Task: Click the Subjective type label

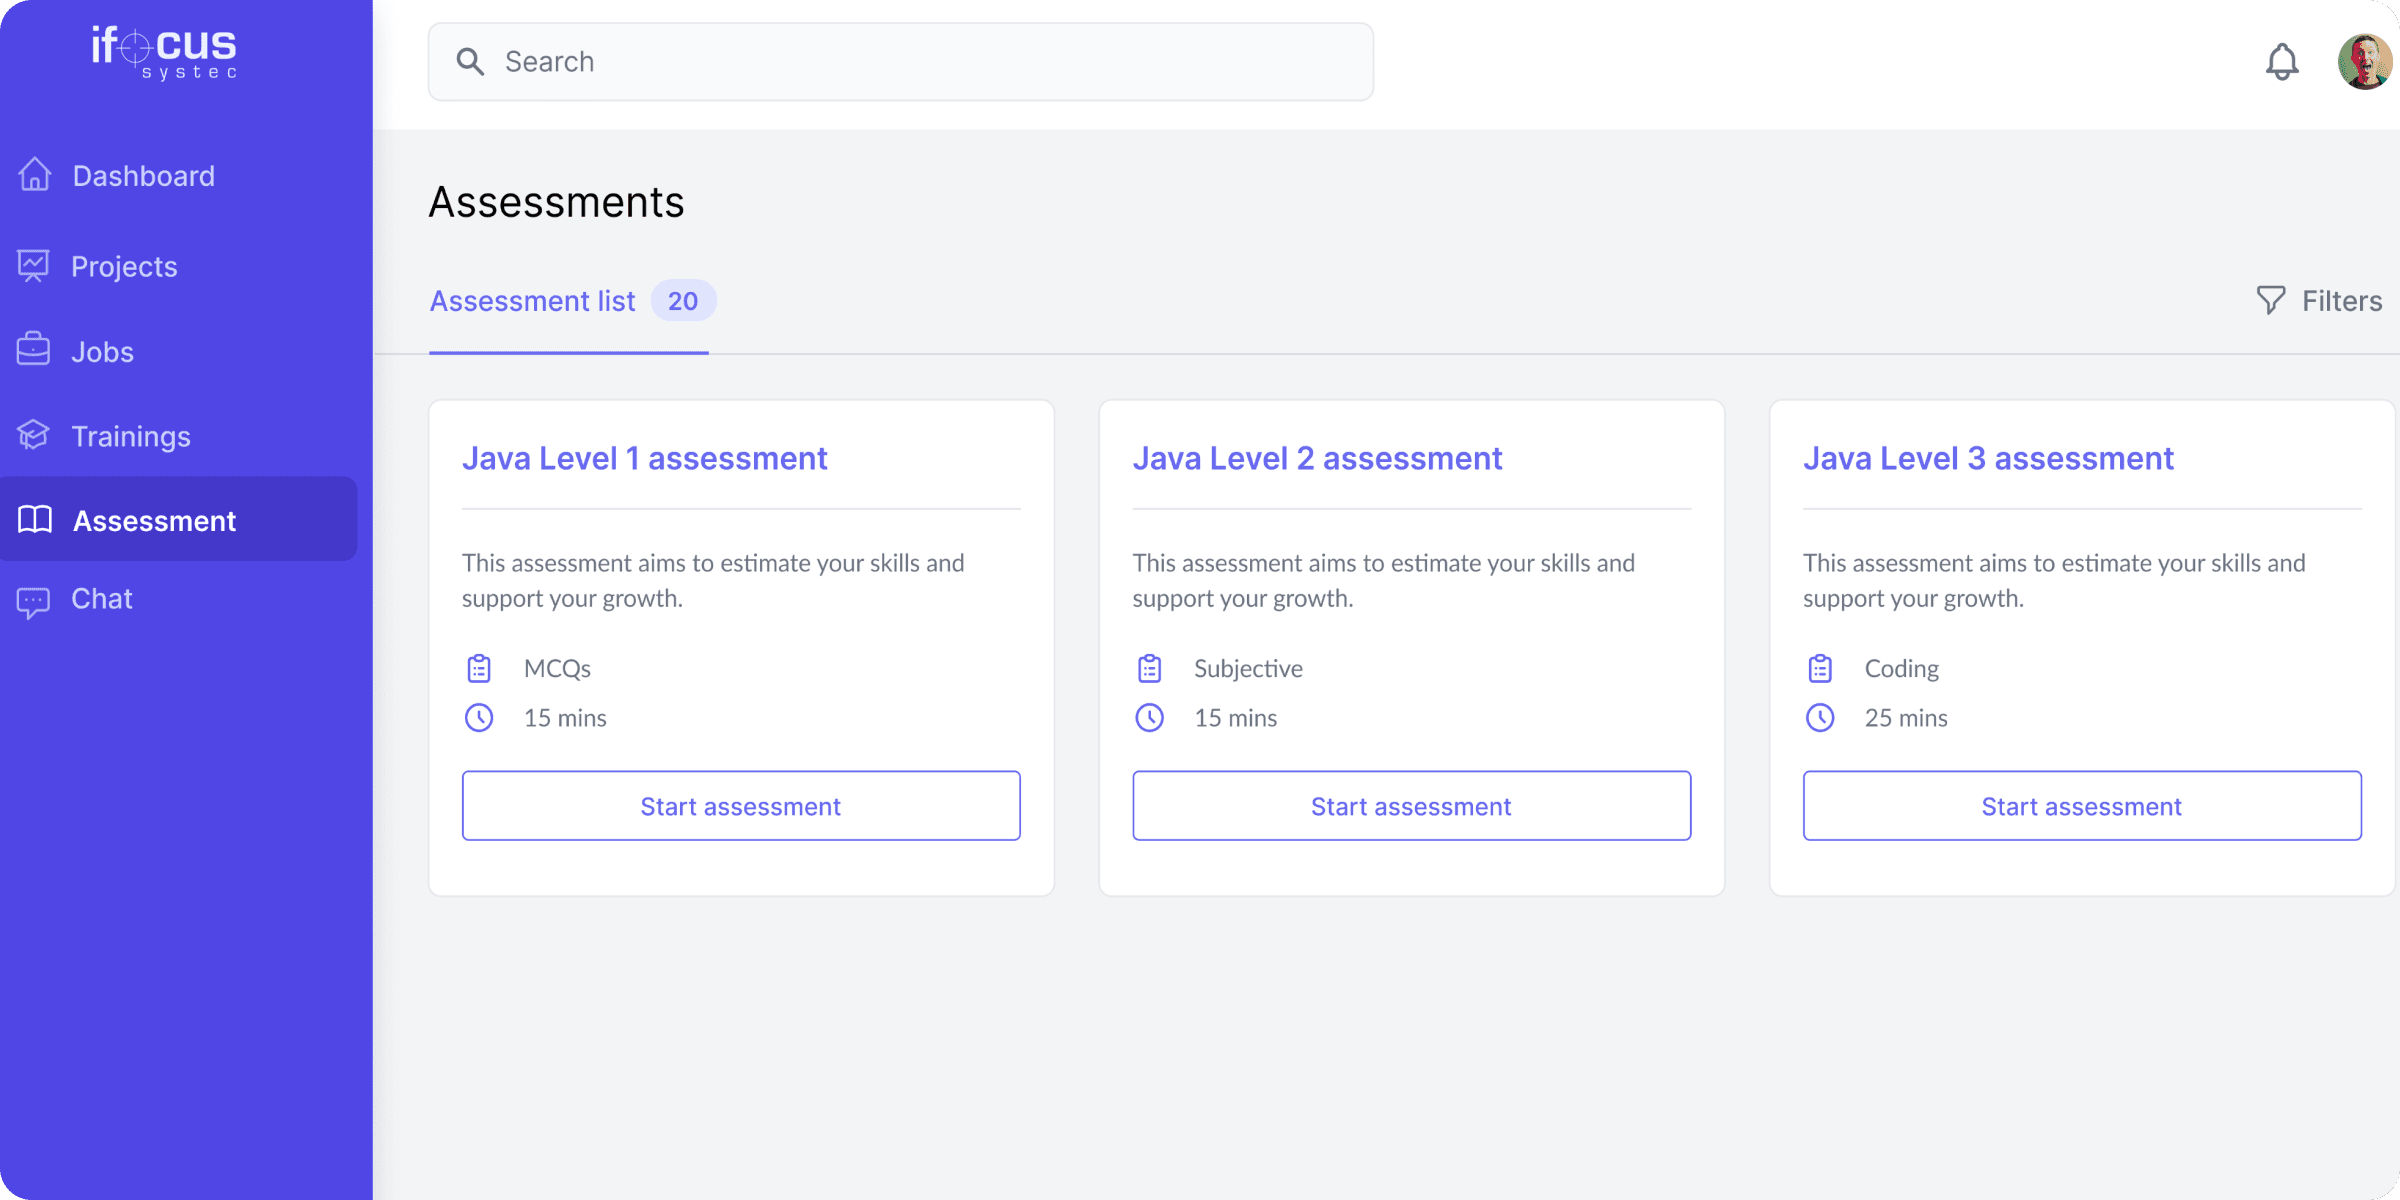Action: point(1248,668)
